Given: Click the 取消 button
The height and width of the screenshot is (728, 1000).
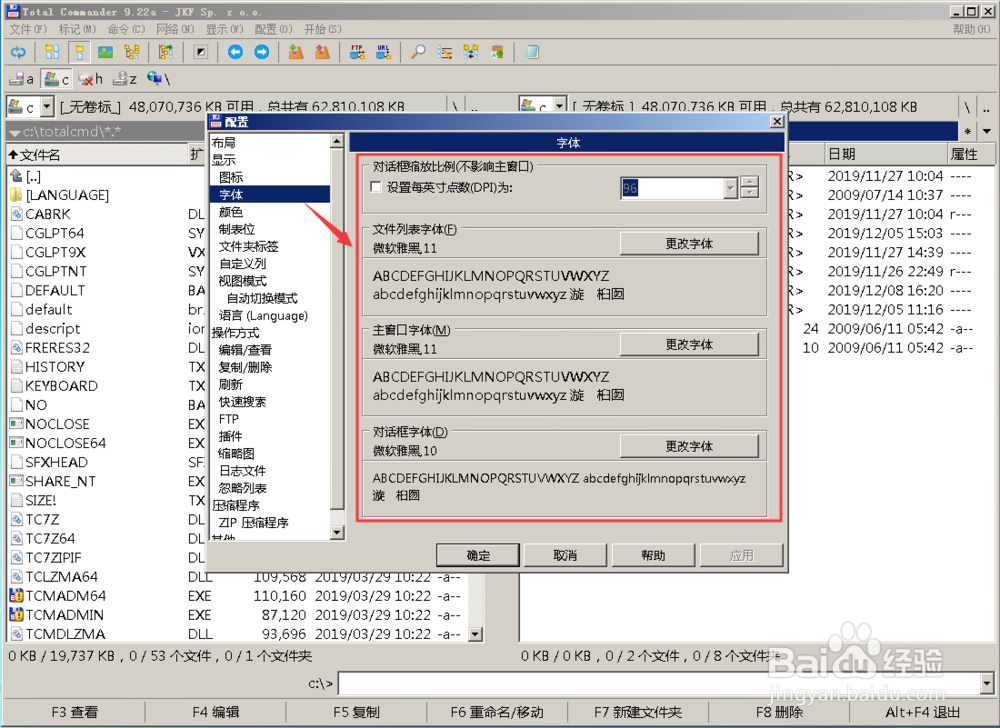Looking at the screenshot, I should (566, 555).
